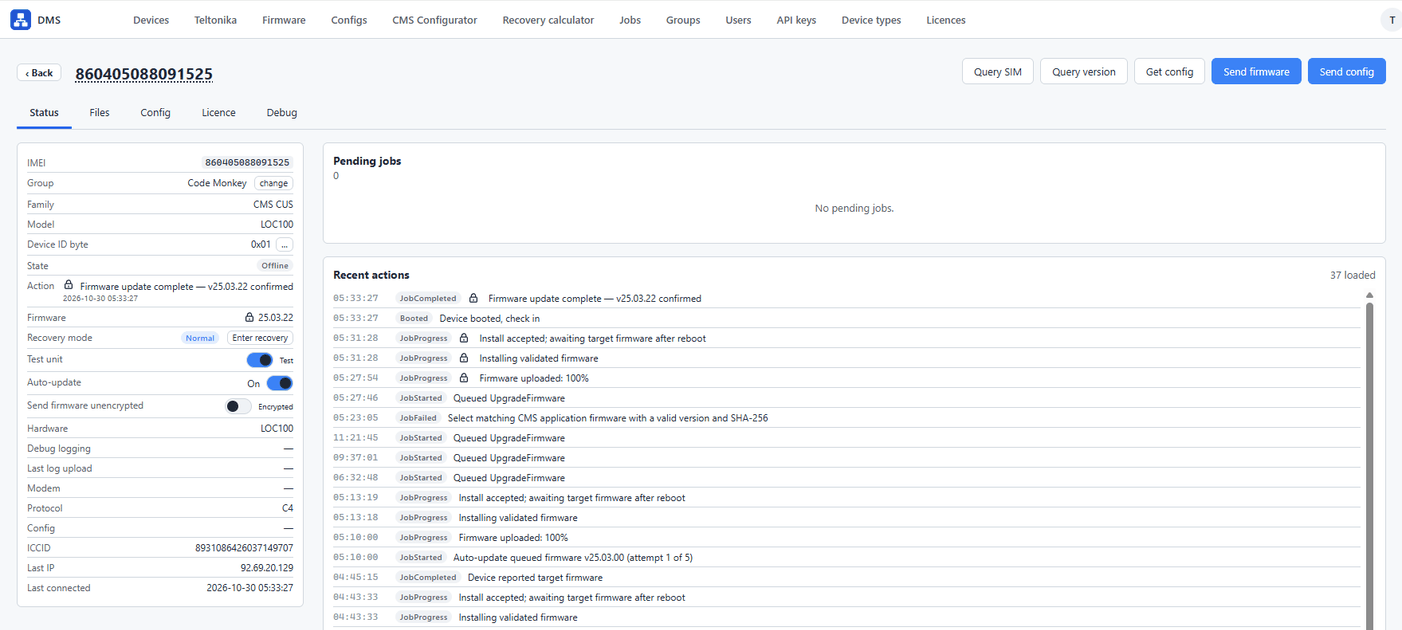
Task: Click the Last IP value 92.69.20.129
Action: tap(267, 568)
